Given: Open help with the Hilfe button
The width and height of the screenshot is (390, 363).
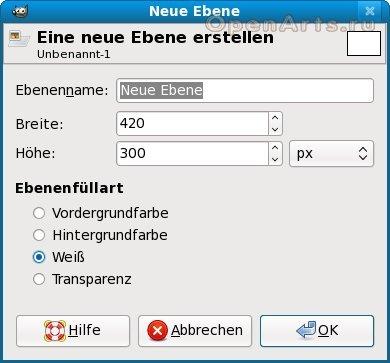Looking at the screenshot, I should pos(73,331).
